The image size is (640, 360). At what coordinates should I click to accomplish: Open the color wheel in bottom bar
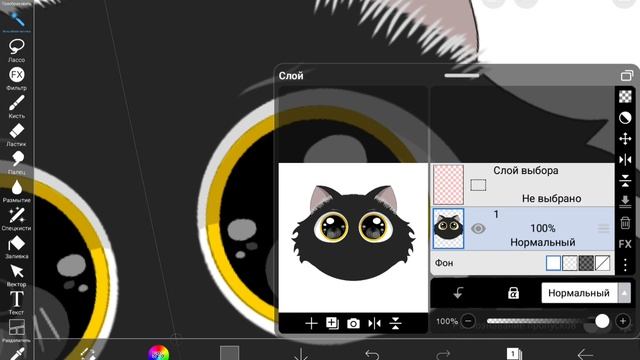pyautogui.click(x=158, y=353)
